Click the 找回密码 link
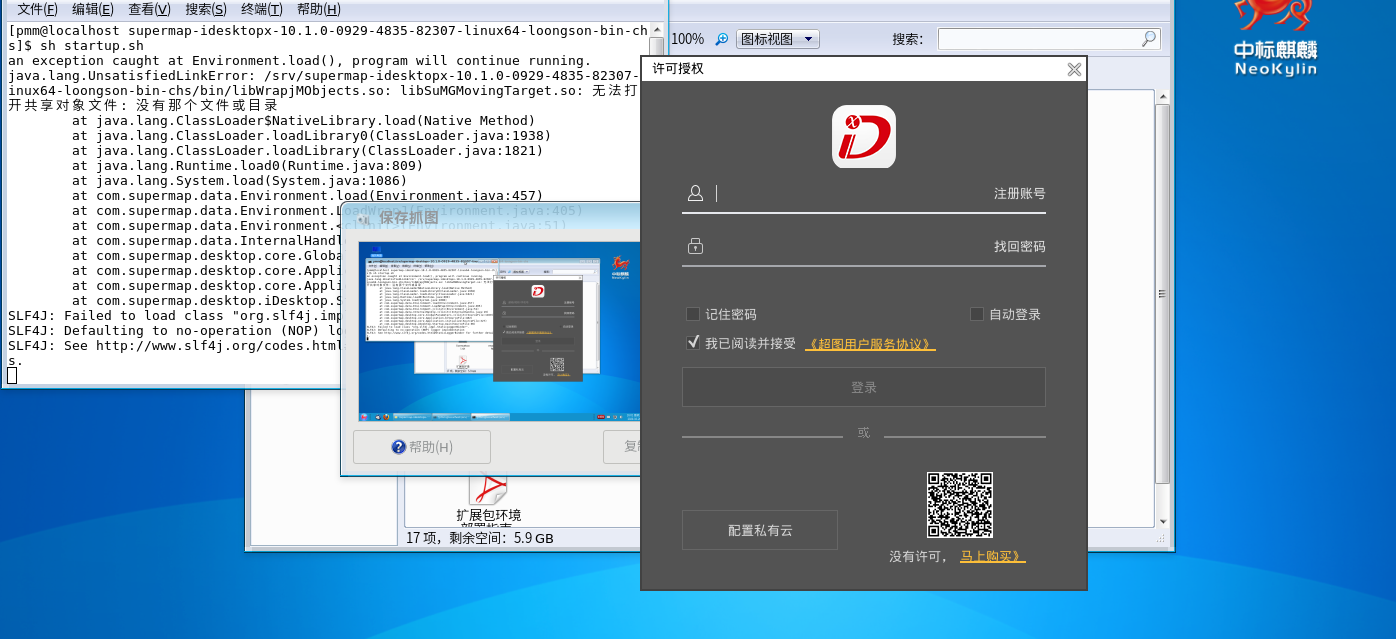 pyautogui.click(x=1019, y=247)
